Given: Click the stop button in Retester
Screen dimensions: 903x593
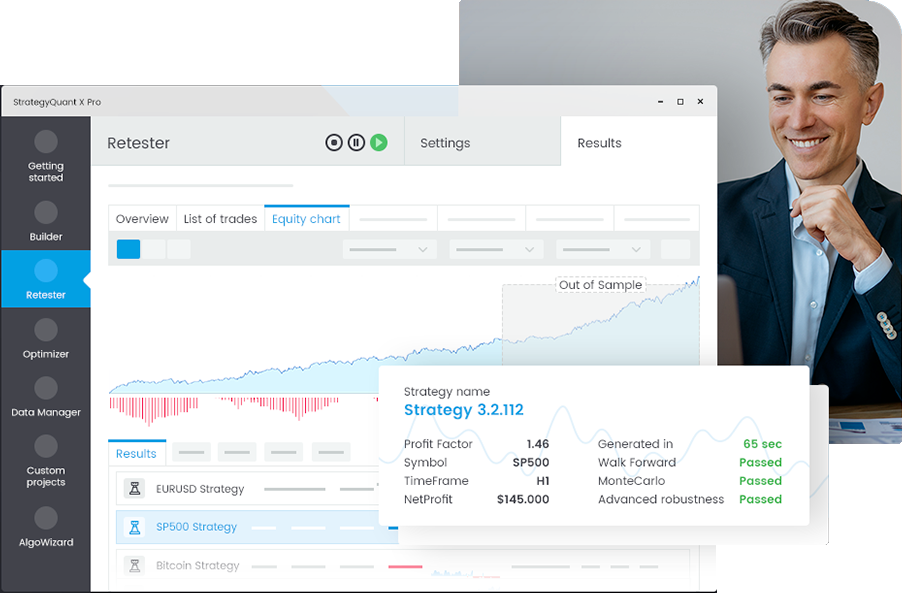Looking at the screenshot, I should (x=334, y=143).
